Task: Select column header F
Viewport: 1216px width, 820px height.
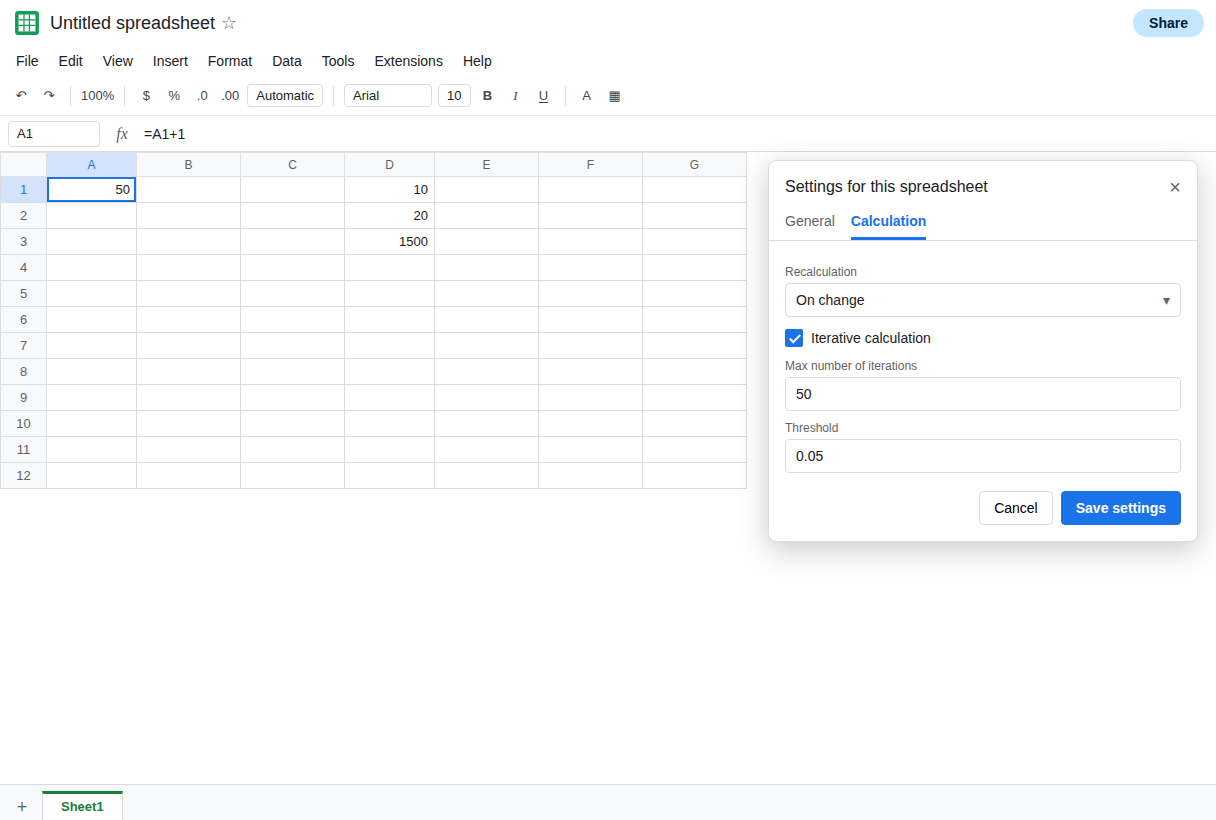Action: 591,165
